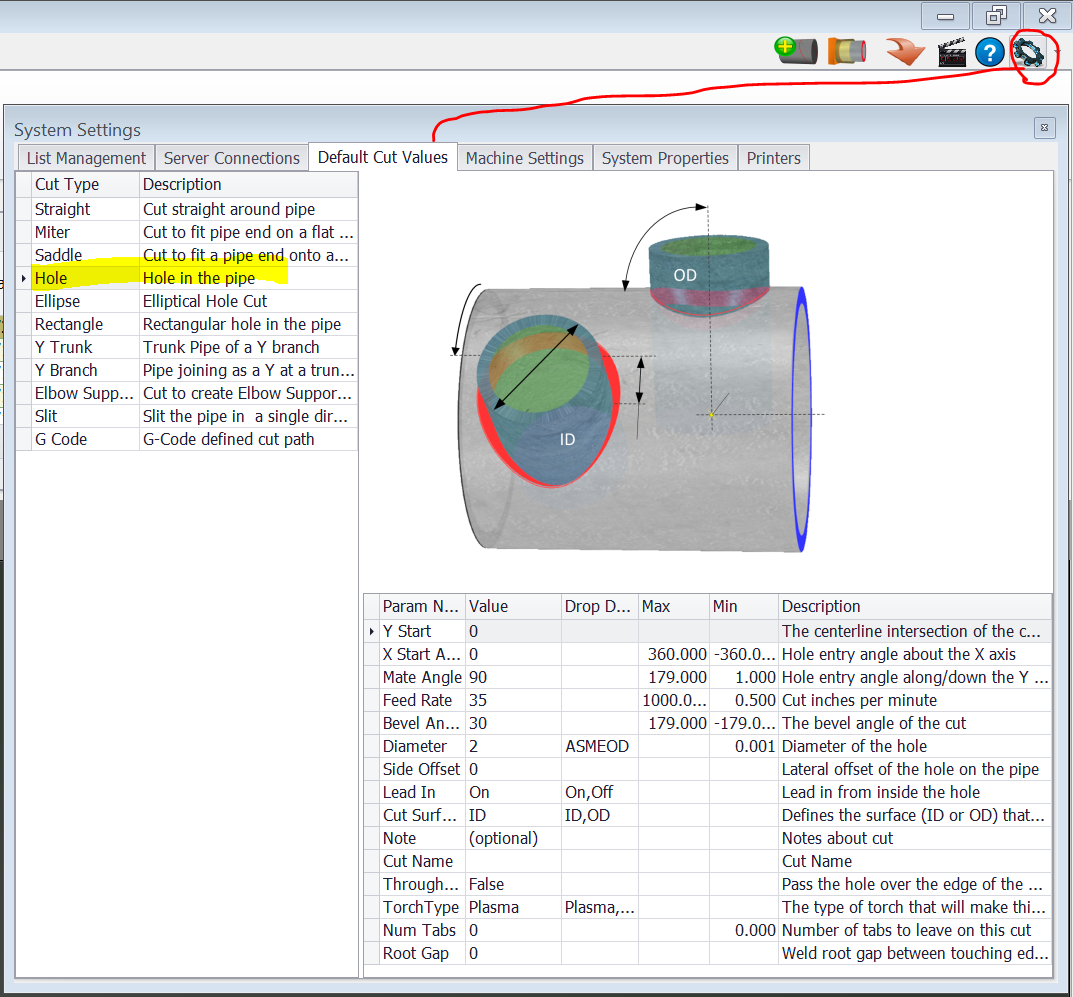
Task: Open dropdown arrow beside gear icon
Action: [1058, 53]
